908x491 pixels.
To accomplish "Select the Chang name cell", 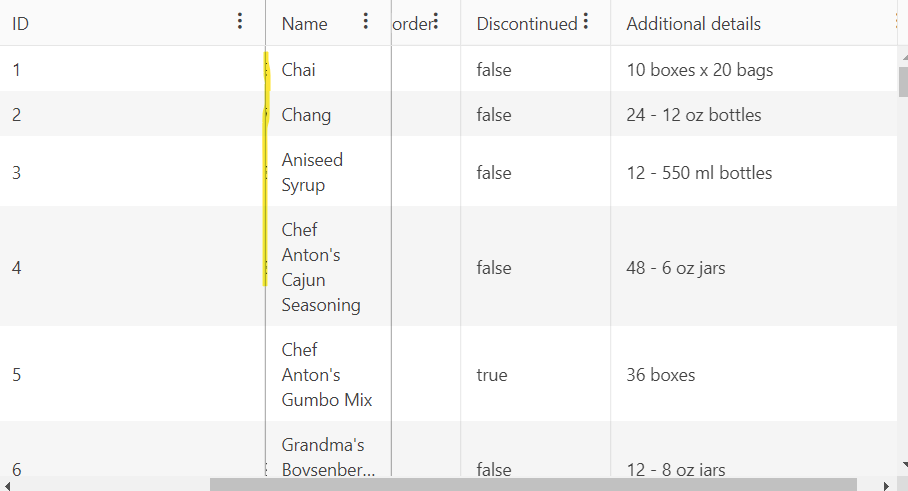I will (328, 114).
